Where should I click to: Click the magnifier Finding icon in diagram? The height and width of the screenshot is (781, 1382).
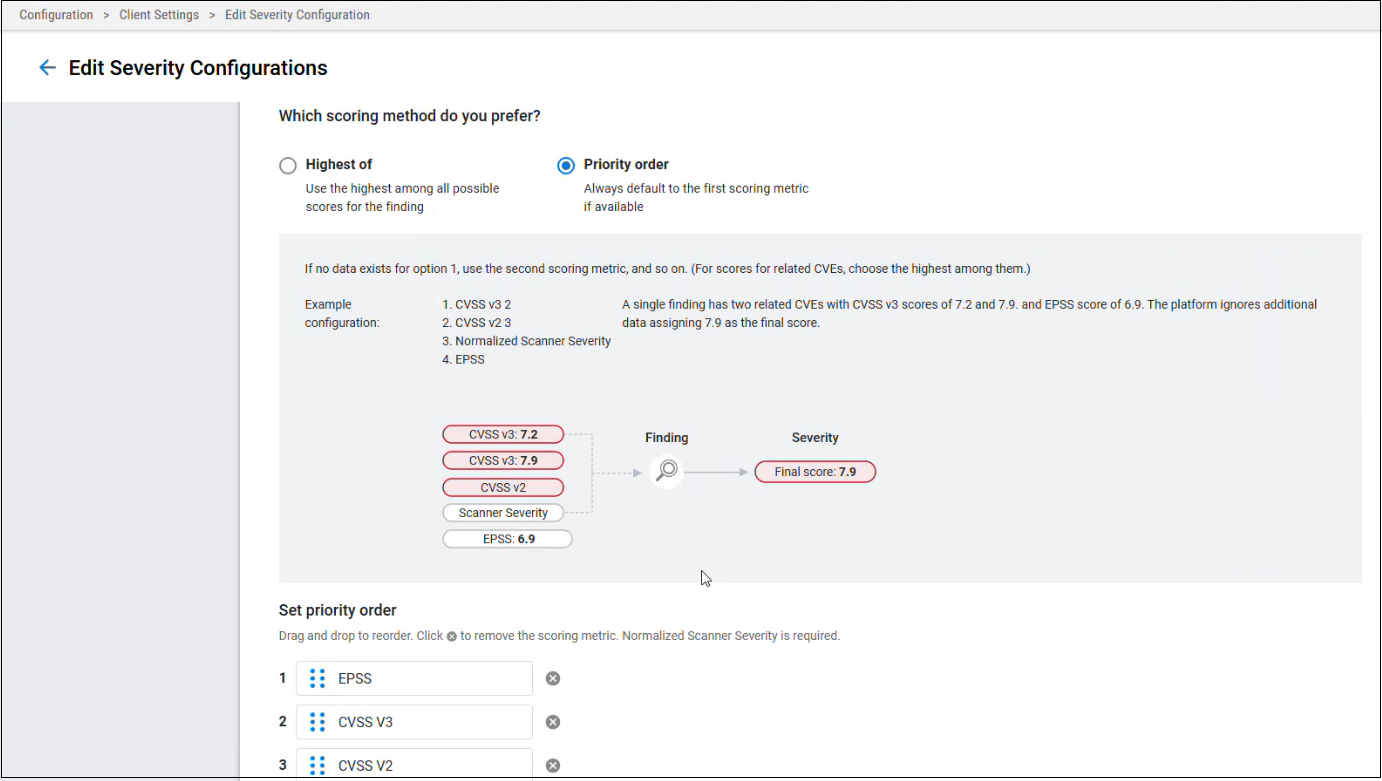point(666,471)
